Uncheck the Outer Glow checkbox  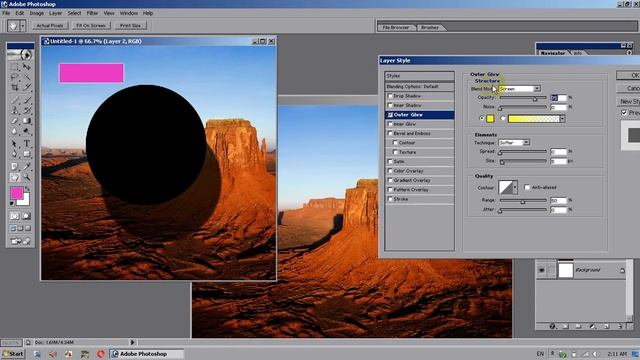pos(390,115)
